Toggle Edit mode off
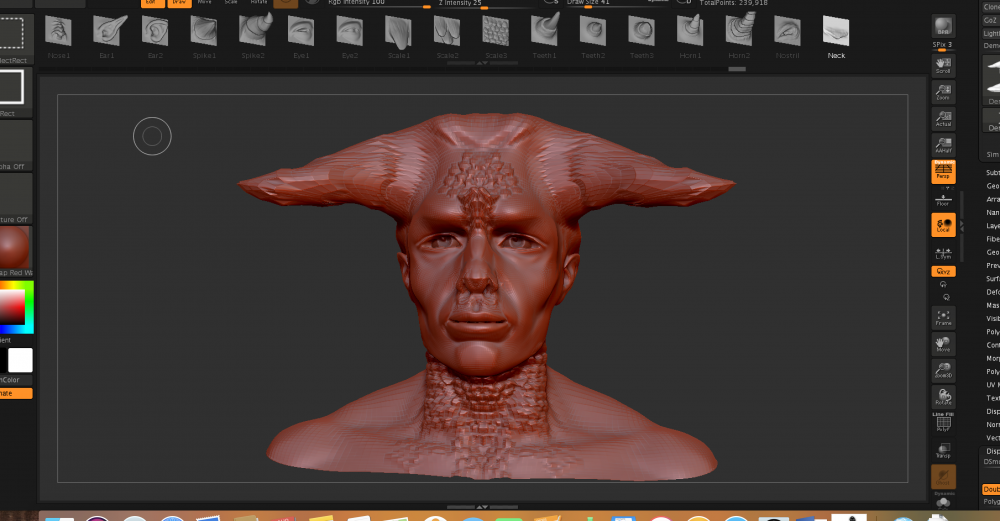Screen dimensions: 1000x521 [x=152, y=3]
